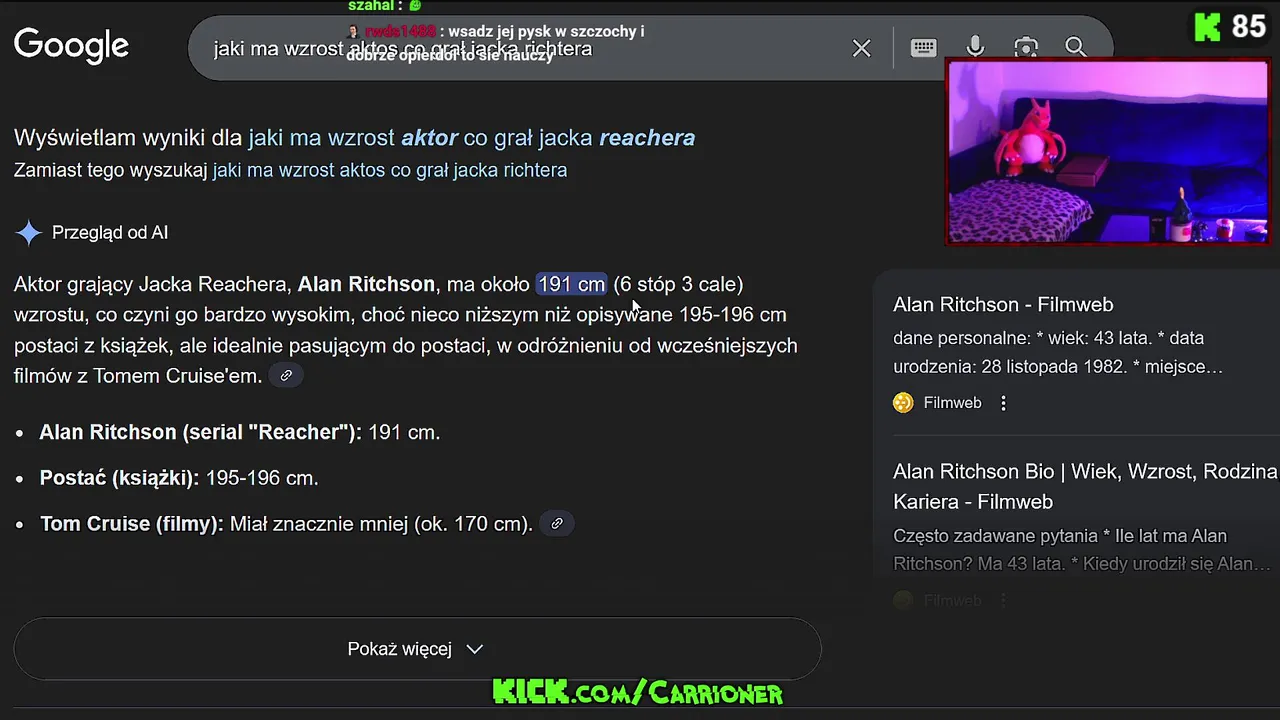
Task: Click the Google logo
Action: 71,46
